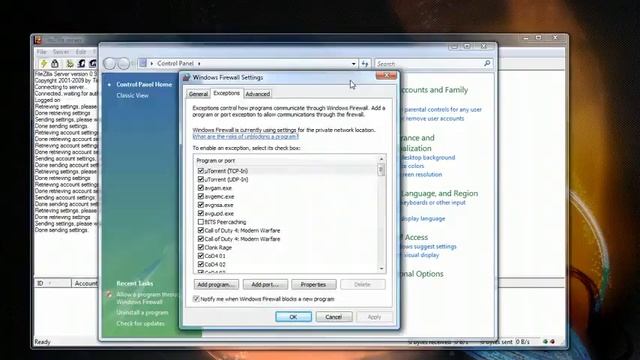Screen dimensions: 640x360
Task: Click the exceptions list scrollbar thumb
Action: point(381,169)
